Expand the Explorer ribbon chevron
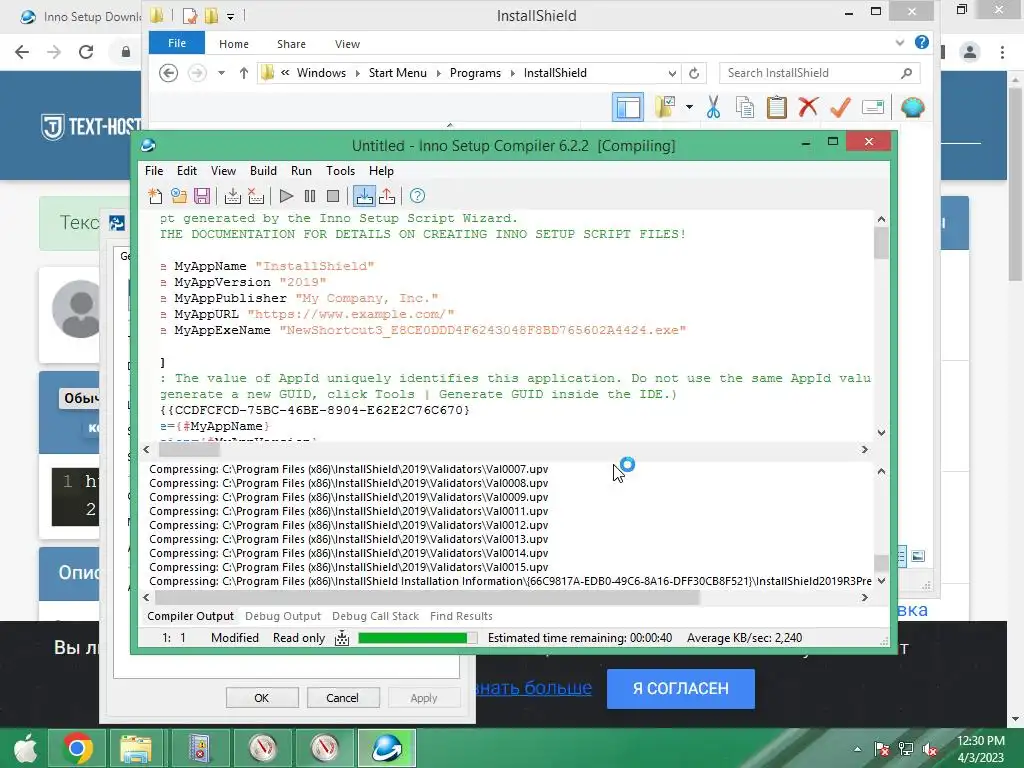The width and height of the screenshot is (1024, 768). click(900, 43)
